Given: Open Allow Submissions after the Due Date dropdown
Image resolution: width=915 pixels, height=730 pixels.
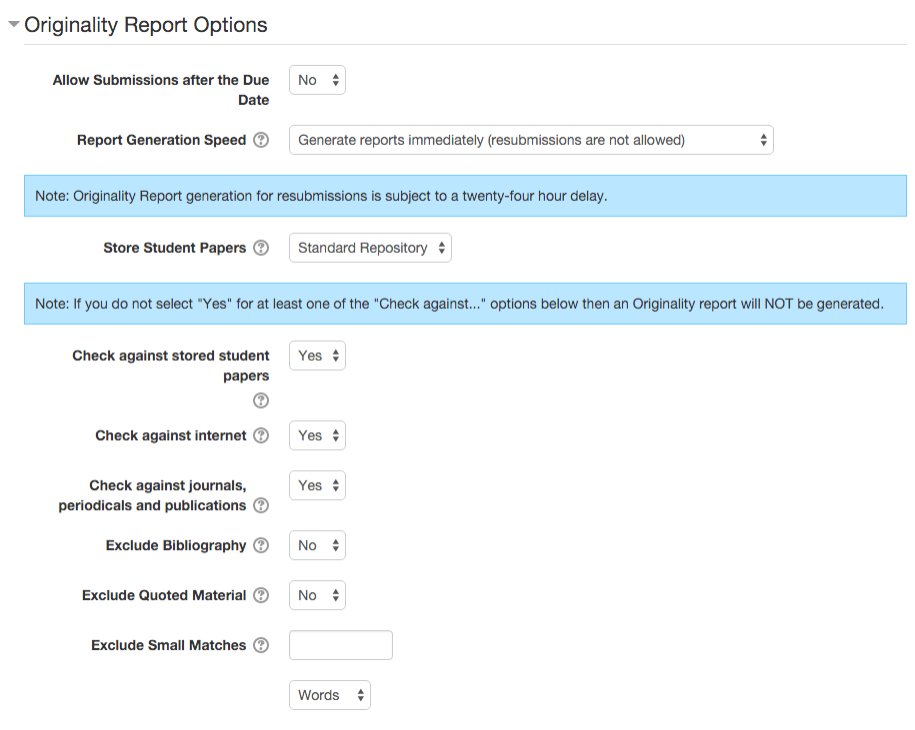Looking at the screenshot, I should [x=317, y=80].
